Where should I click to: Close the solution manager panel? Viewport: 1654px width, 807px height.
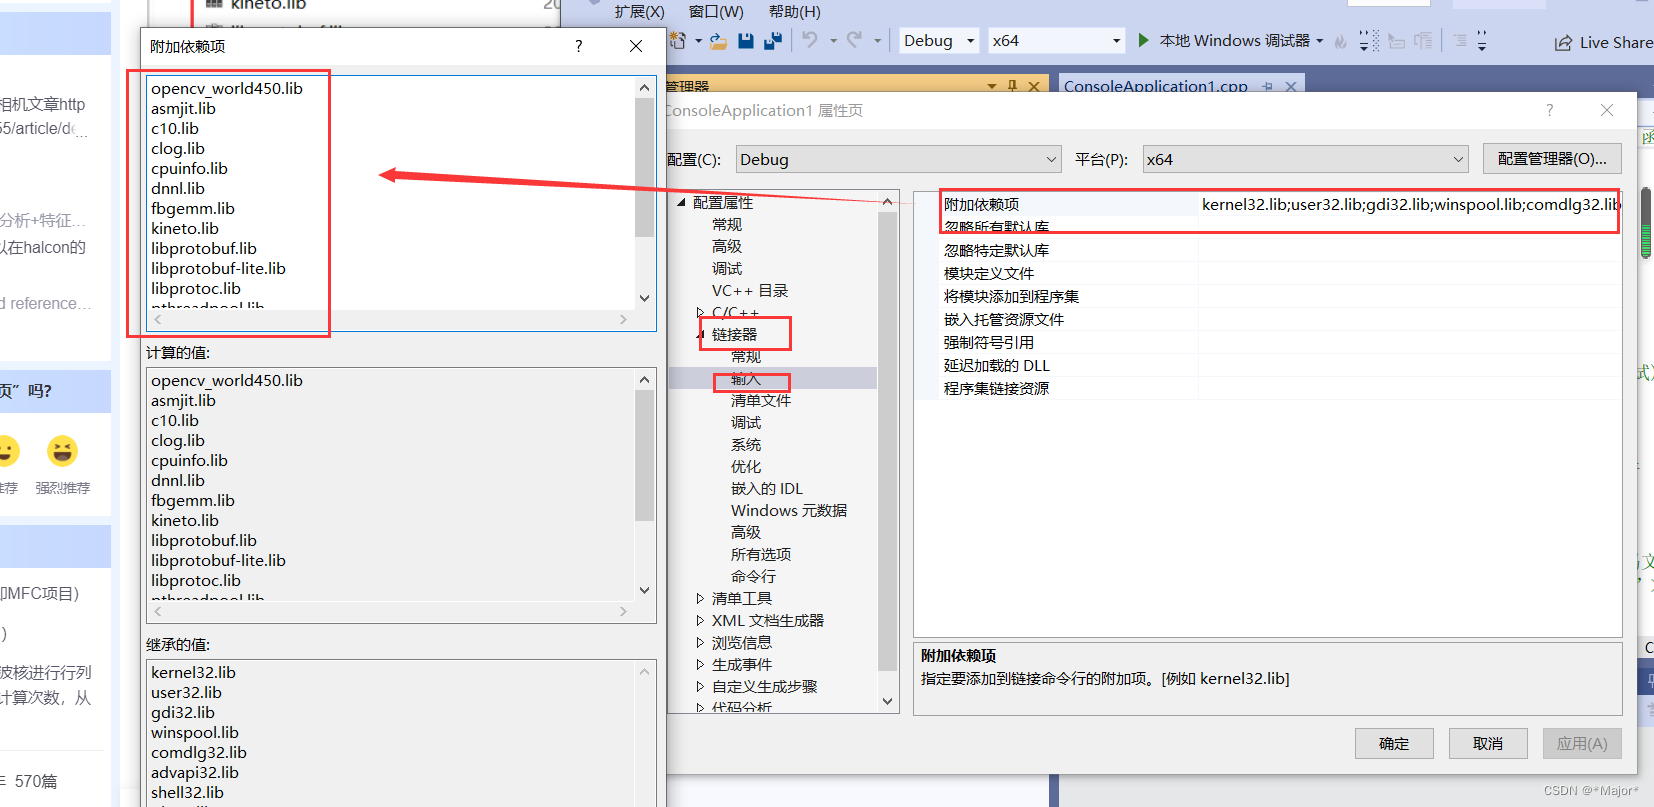pos(1034,87)
